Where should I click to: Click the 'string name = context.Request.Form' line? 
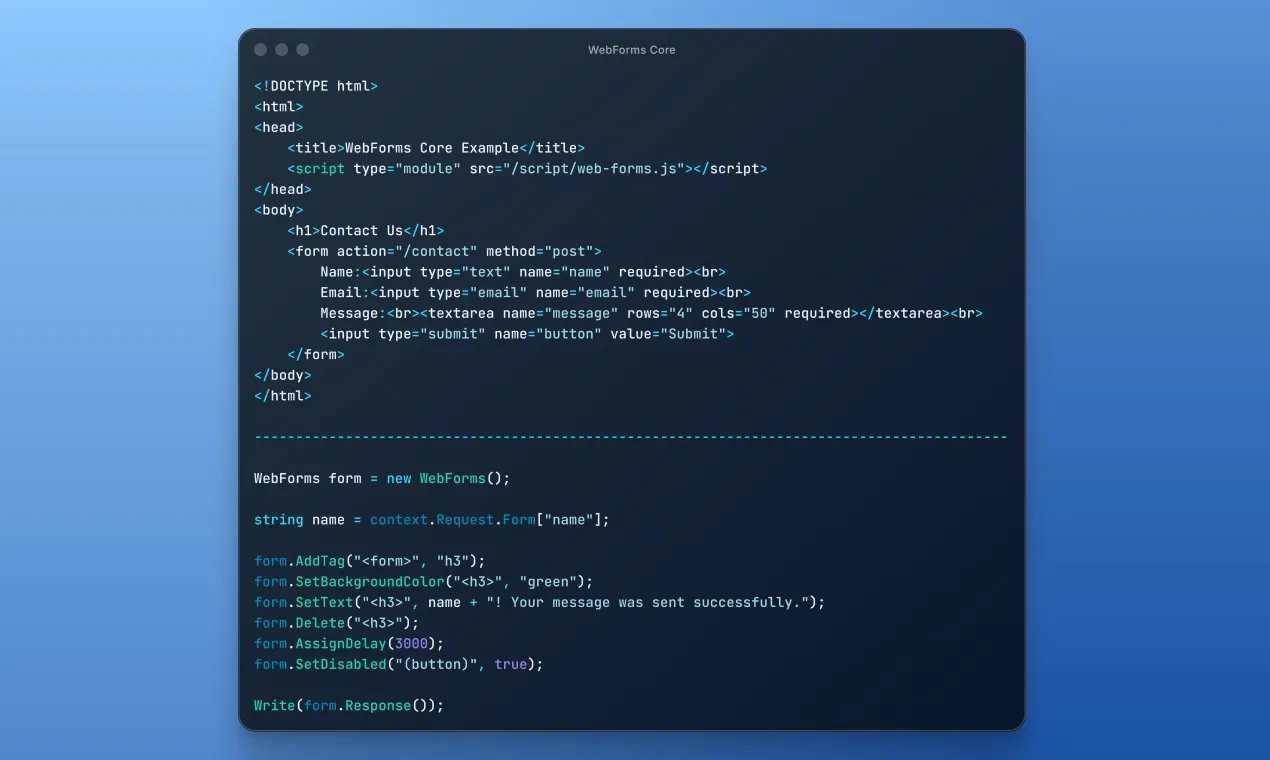(432, 520)
